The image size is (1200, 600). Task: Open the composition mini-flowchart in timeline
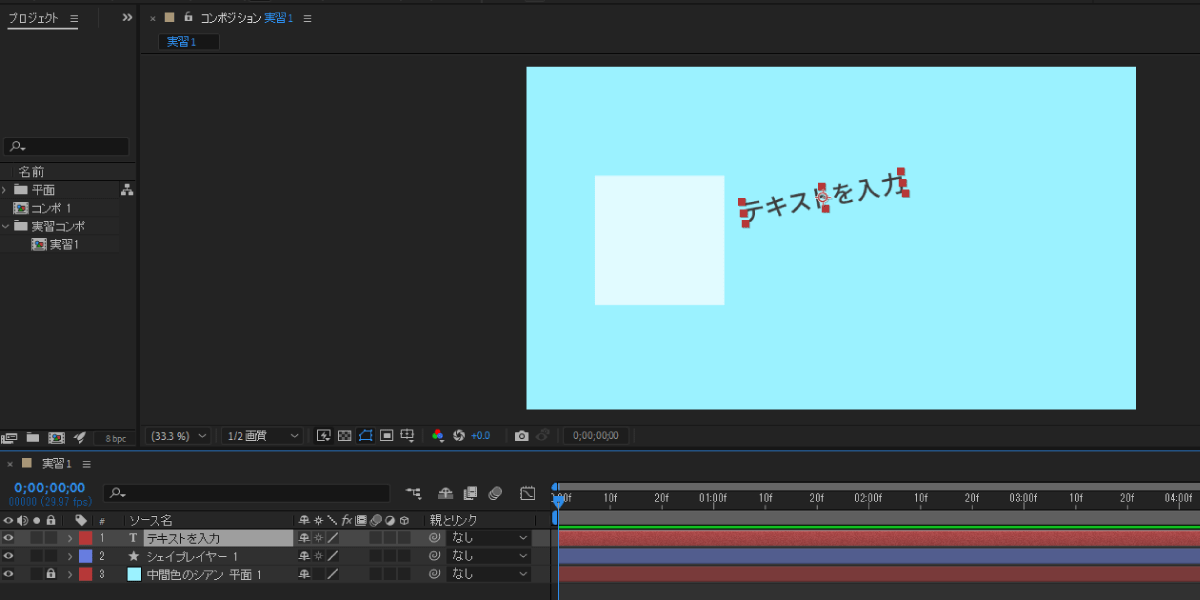pos(413,493)
